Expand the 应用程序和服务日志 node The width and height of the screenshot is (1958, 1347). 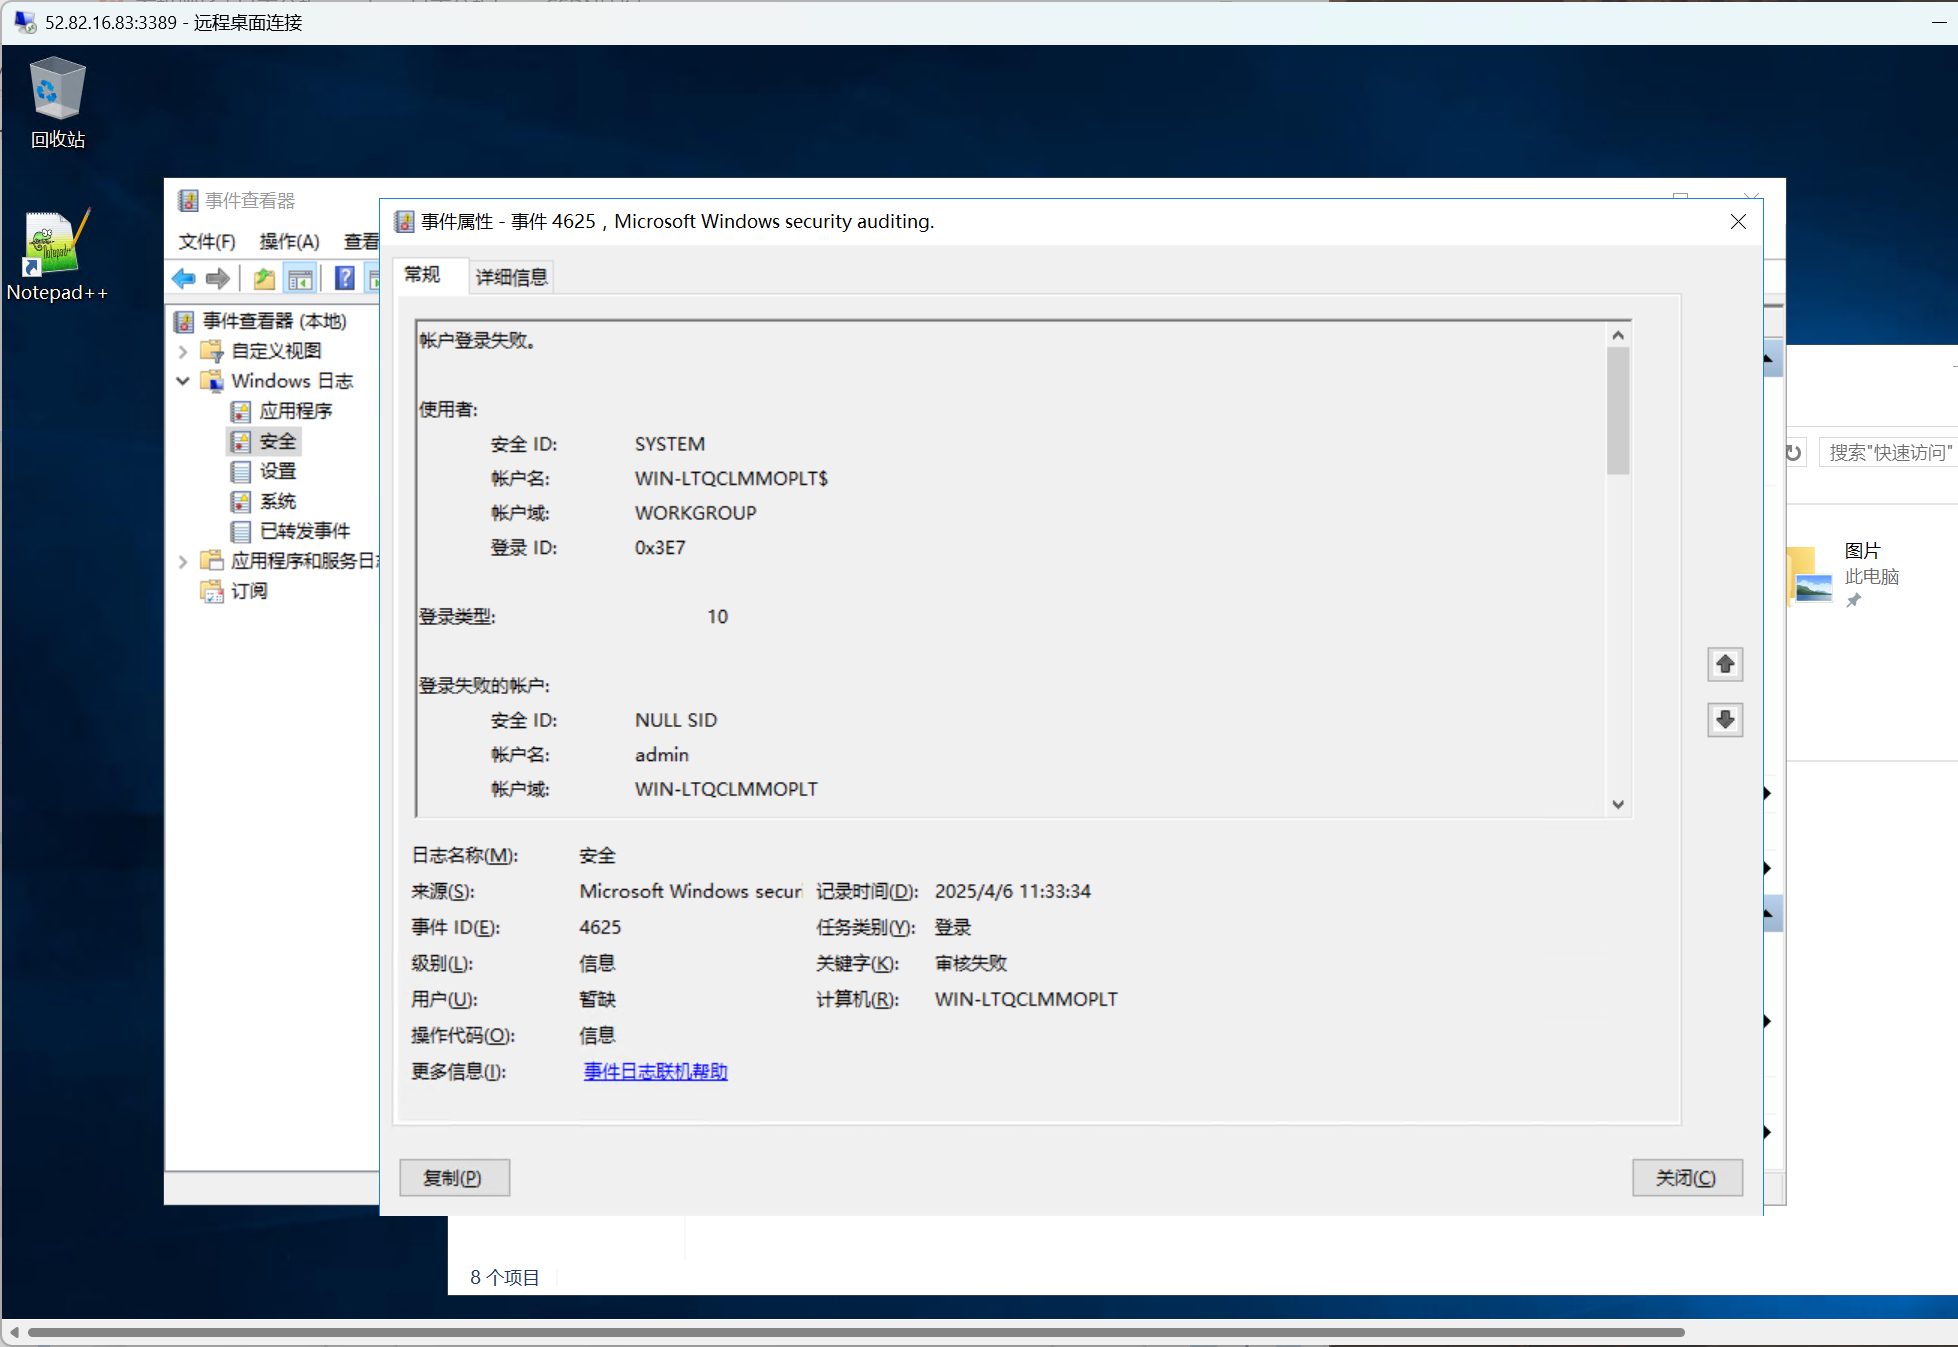183,561
